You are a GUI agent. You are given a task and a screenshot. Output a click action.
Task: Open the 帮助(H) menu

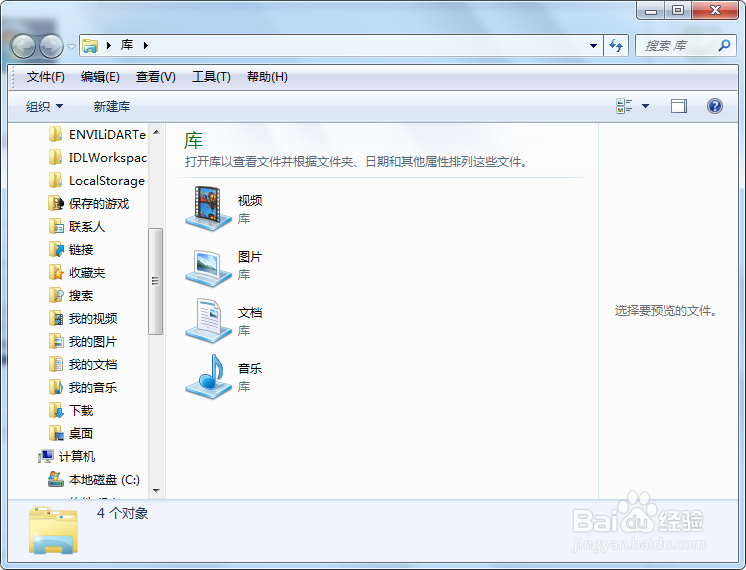coord(267,77)
